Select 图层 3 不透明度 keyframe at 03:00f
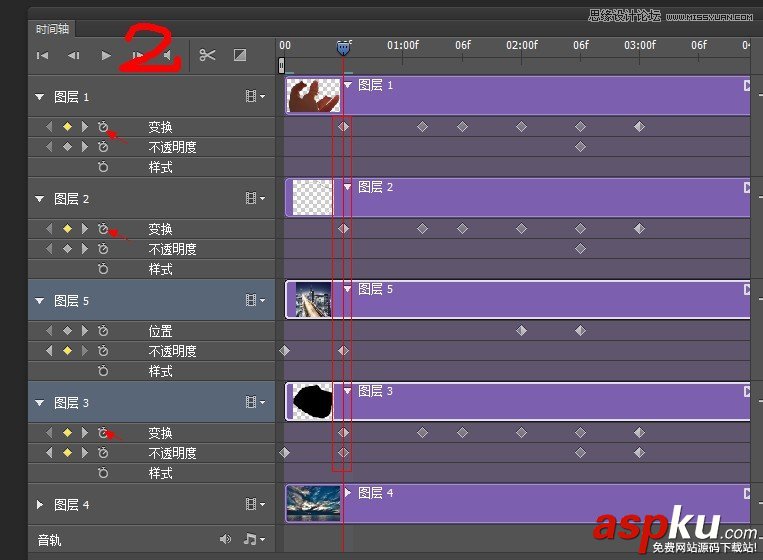This screenshot has width=763, height=560. click(639, 452)
